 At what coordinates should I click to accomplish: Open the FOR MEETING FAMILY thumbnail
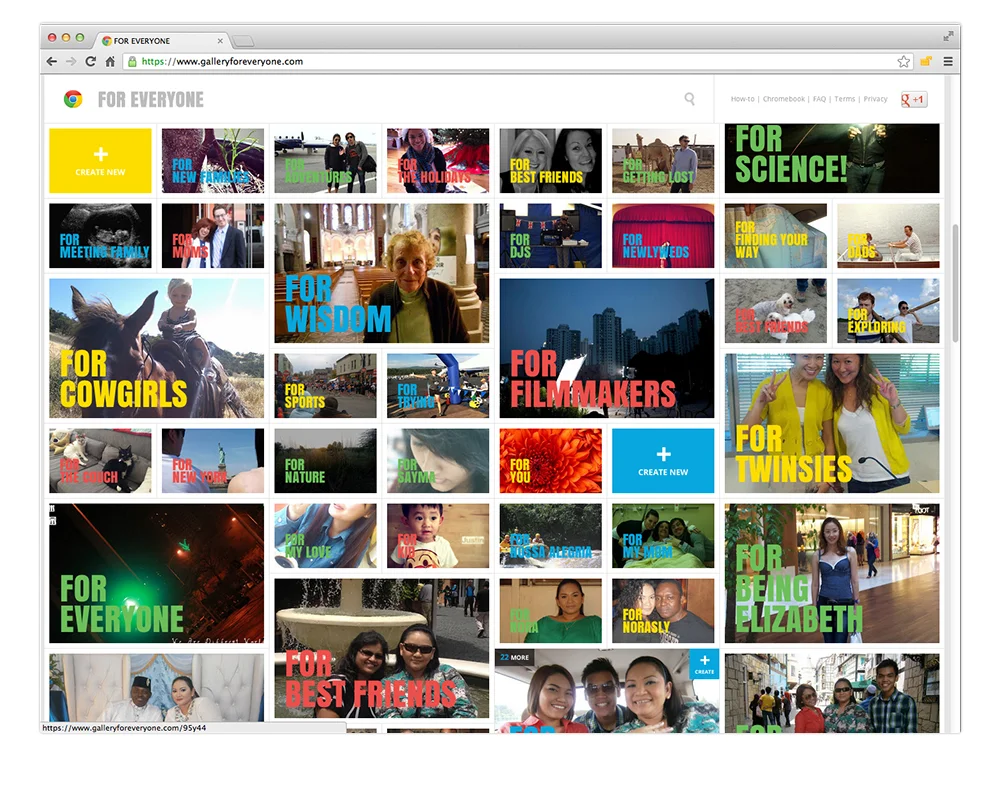[100, 236]
